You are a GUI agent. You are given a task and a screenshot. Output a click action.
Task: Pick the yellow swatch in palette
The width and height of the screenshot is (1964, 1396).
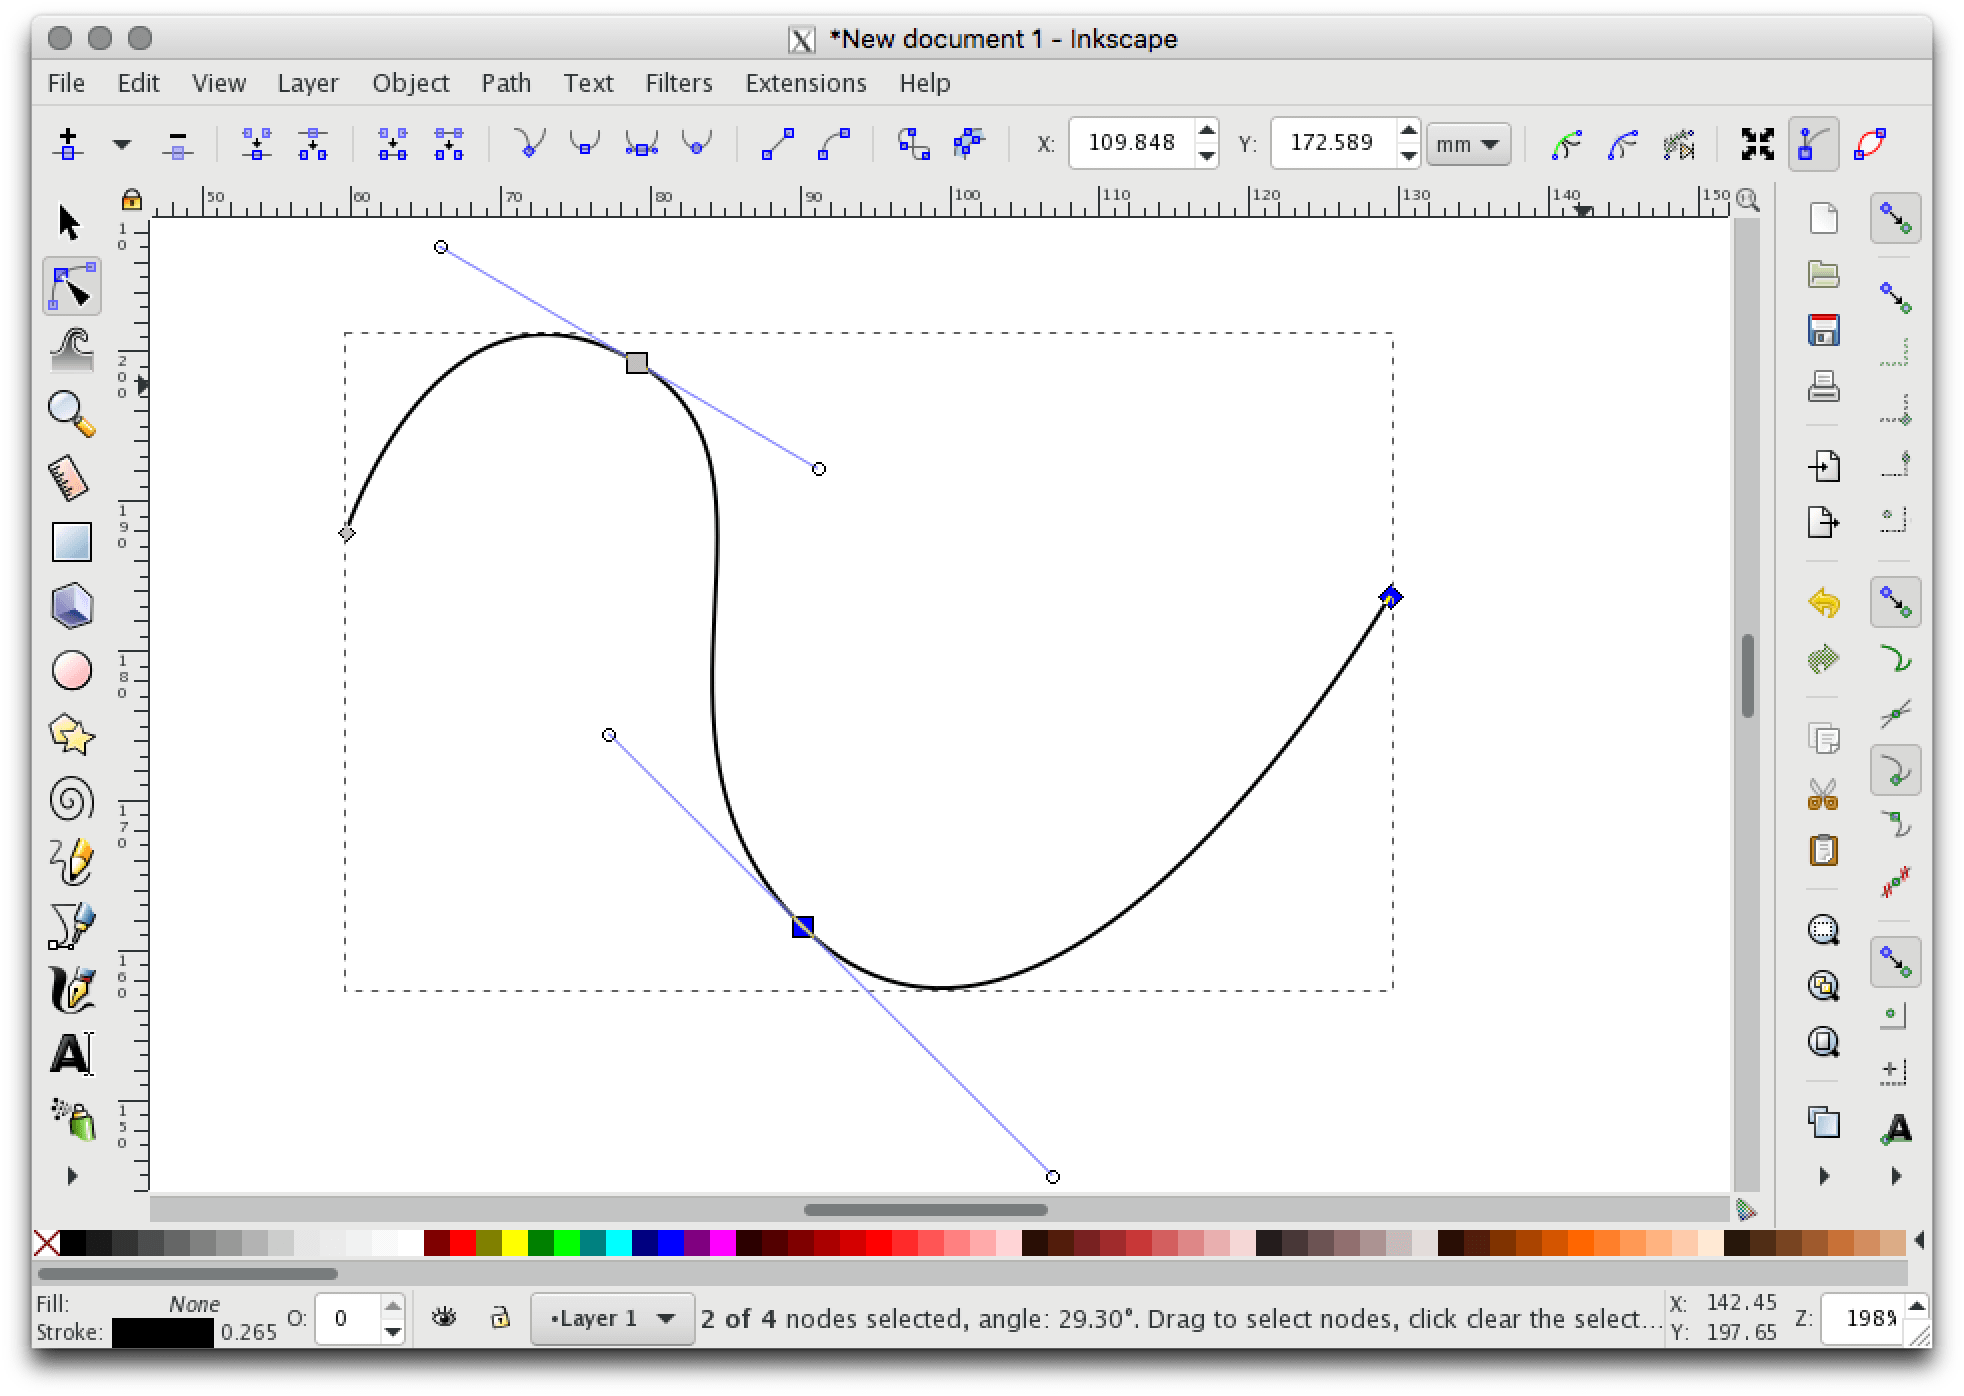[x=514, y=1243]
